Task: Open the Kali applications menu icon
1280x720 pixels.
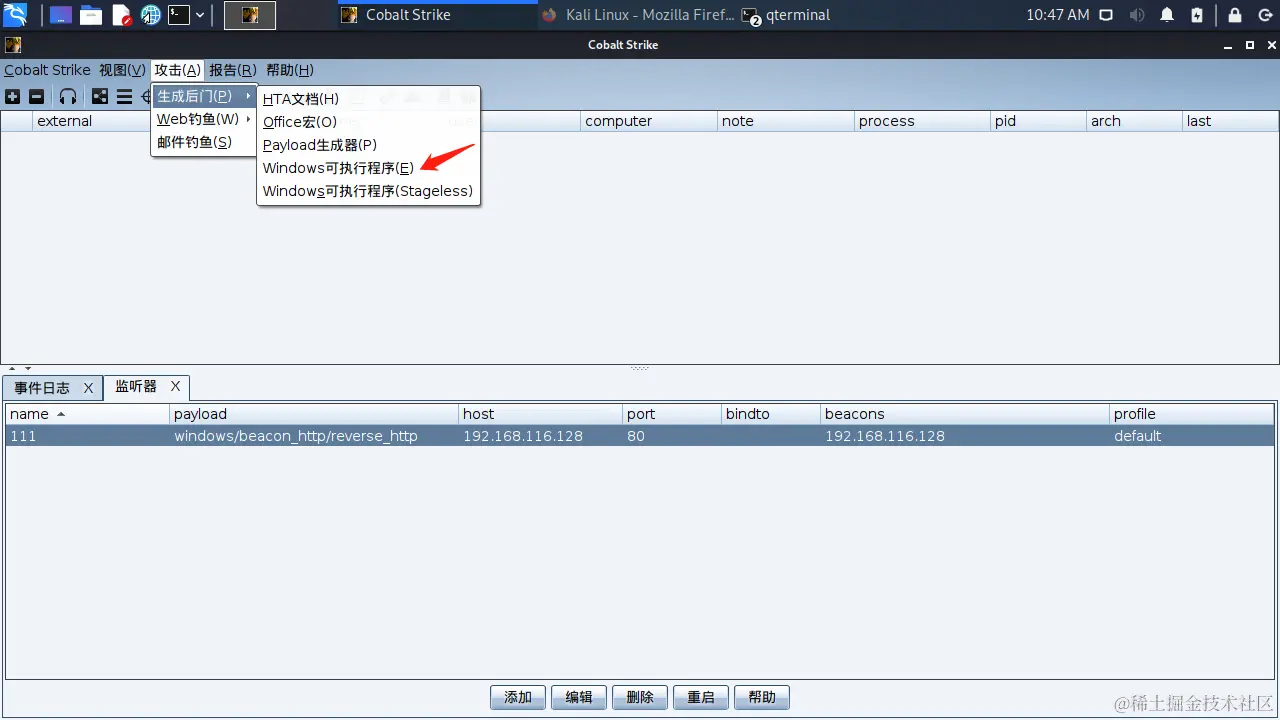Action: click(x=15, y=15)
